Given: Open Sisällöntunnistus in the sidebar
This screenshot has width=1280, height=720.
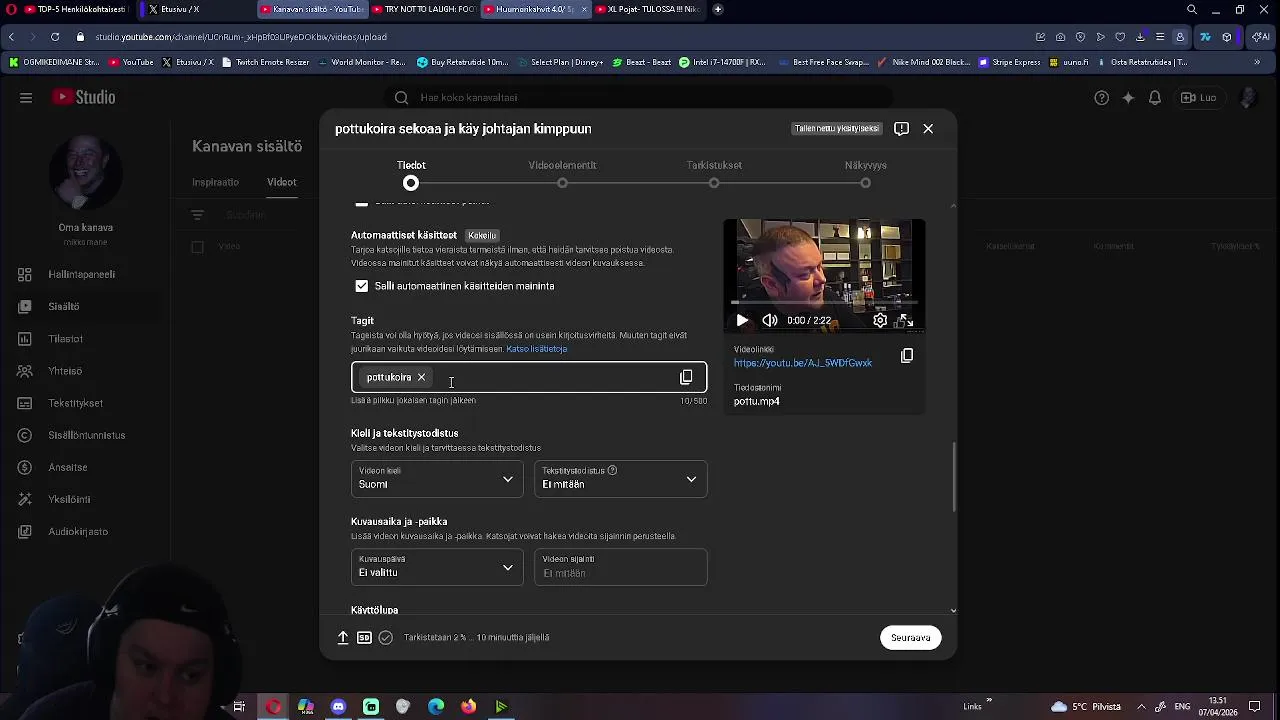Looking at the screenshot, I should [80, 435].
